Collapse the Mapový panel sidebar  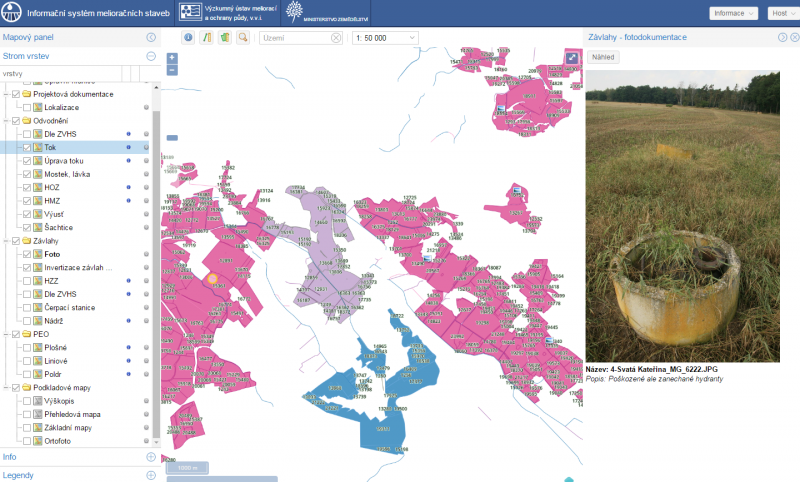coord(151,37)
